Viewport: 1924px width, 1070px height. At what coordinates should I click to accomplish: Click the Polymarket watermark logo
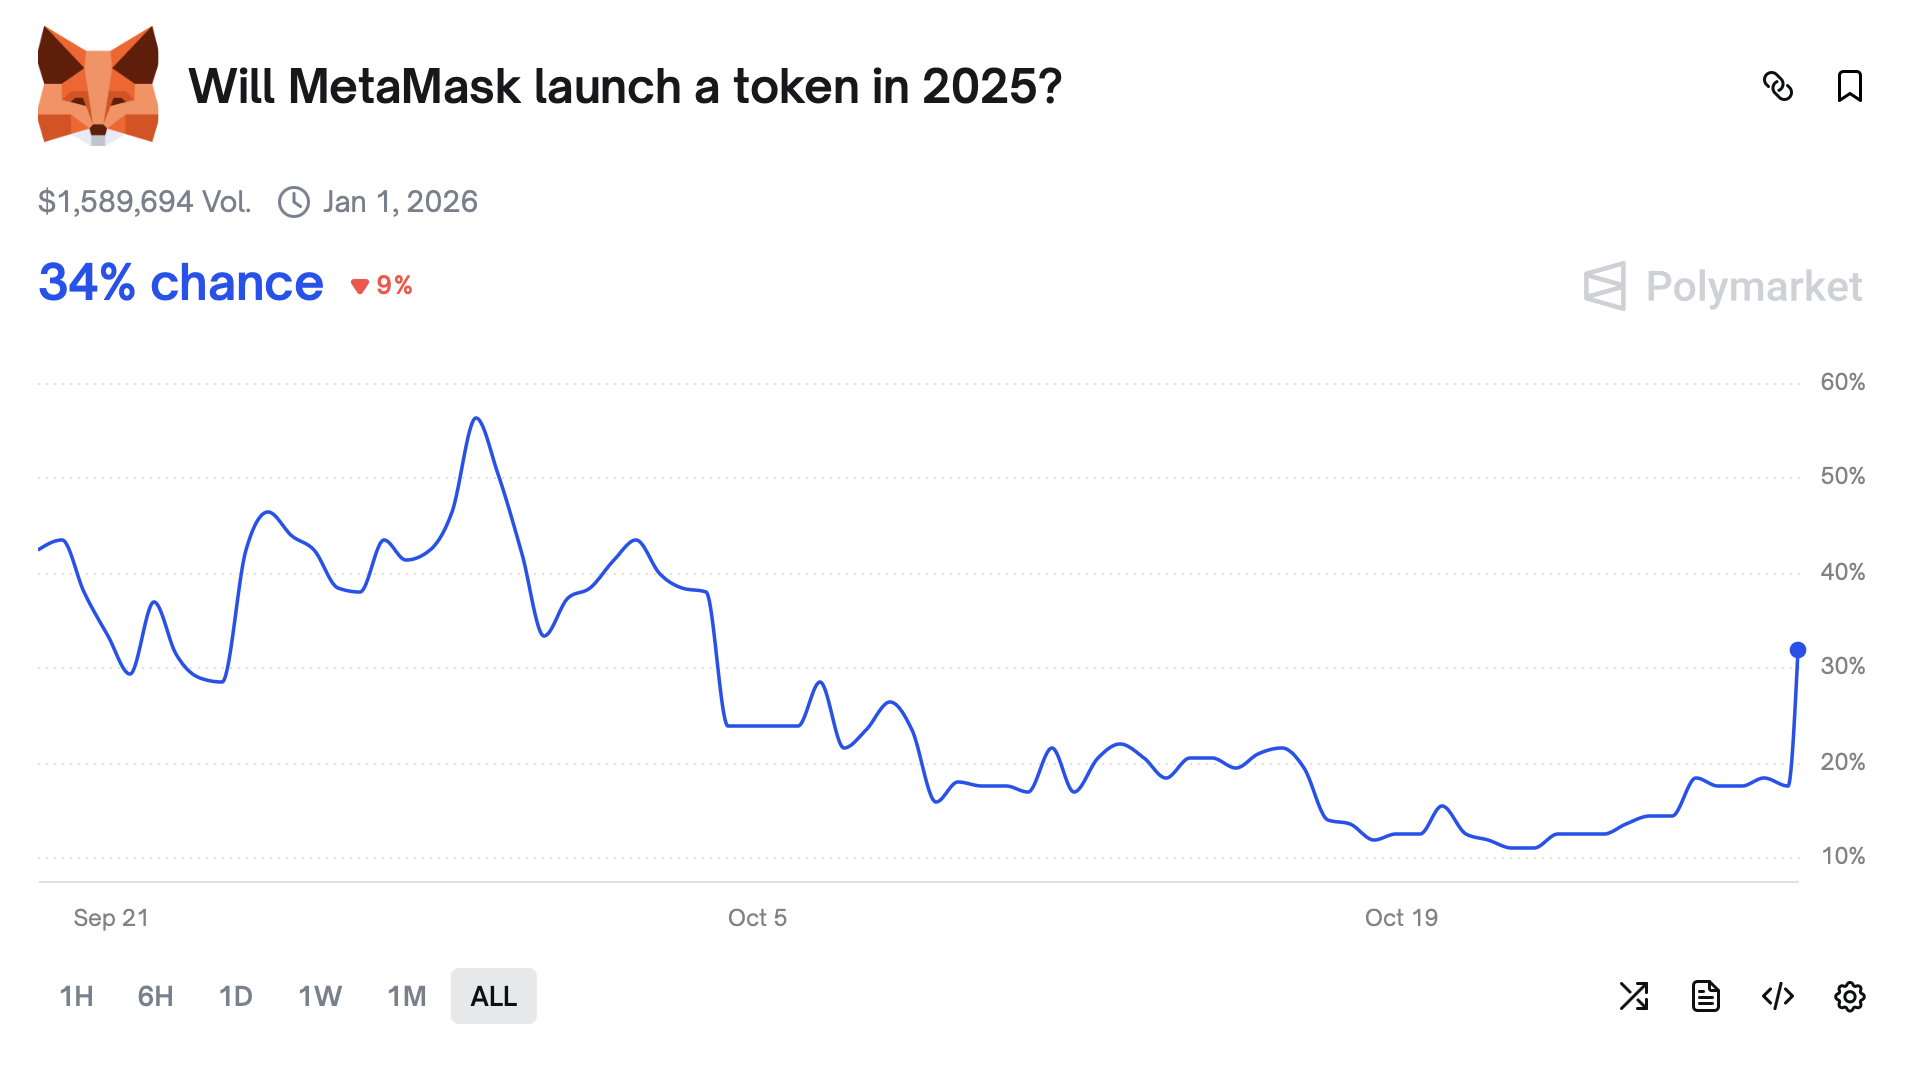[1722, 287]
